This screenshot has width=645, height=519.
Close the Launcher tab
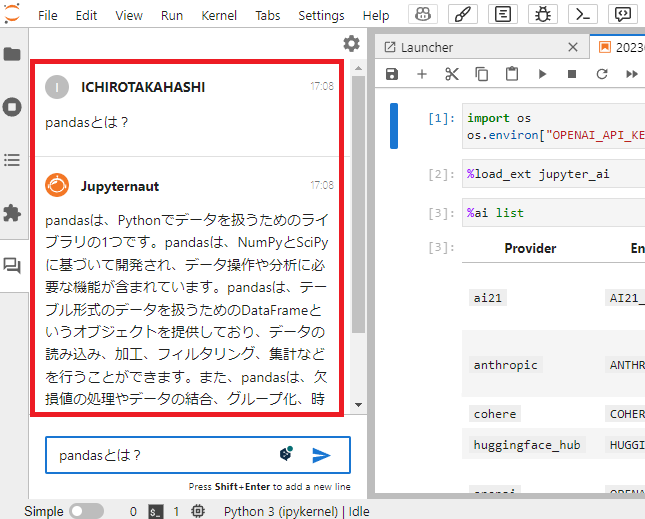click(x=572, y=47)
